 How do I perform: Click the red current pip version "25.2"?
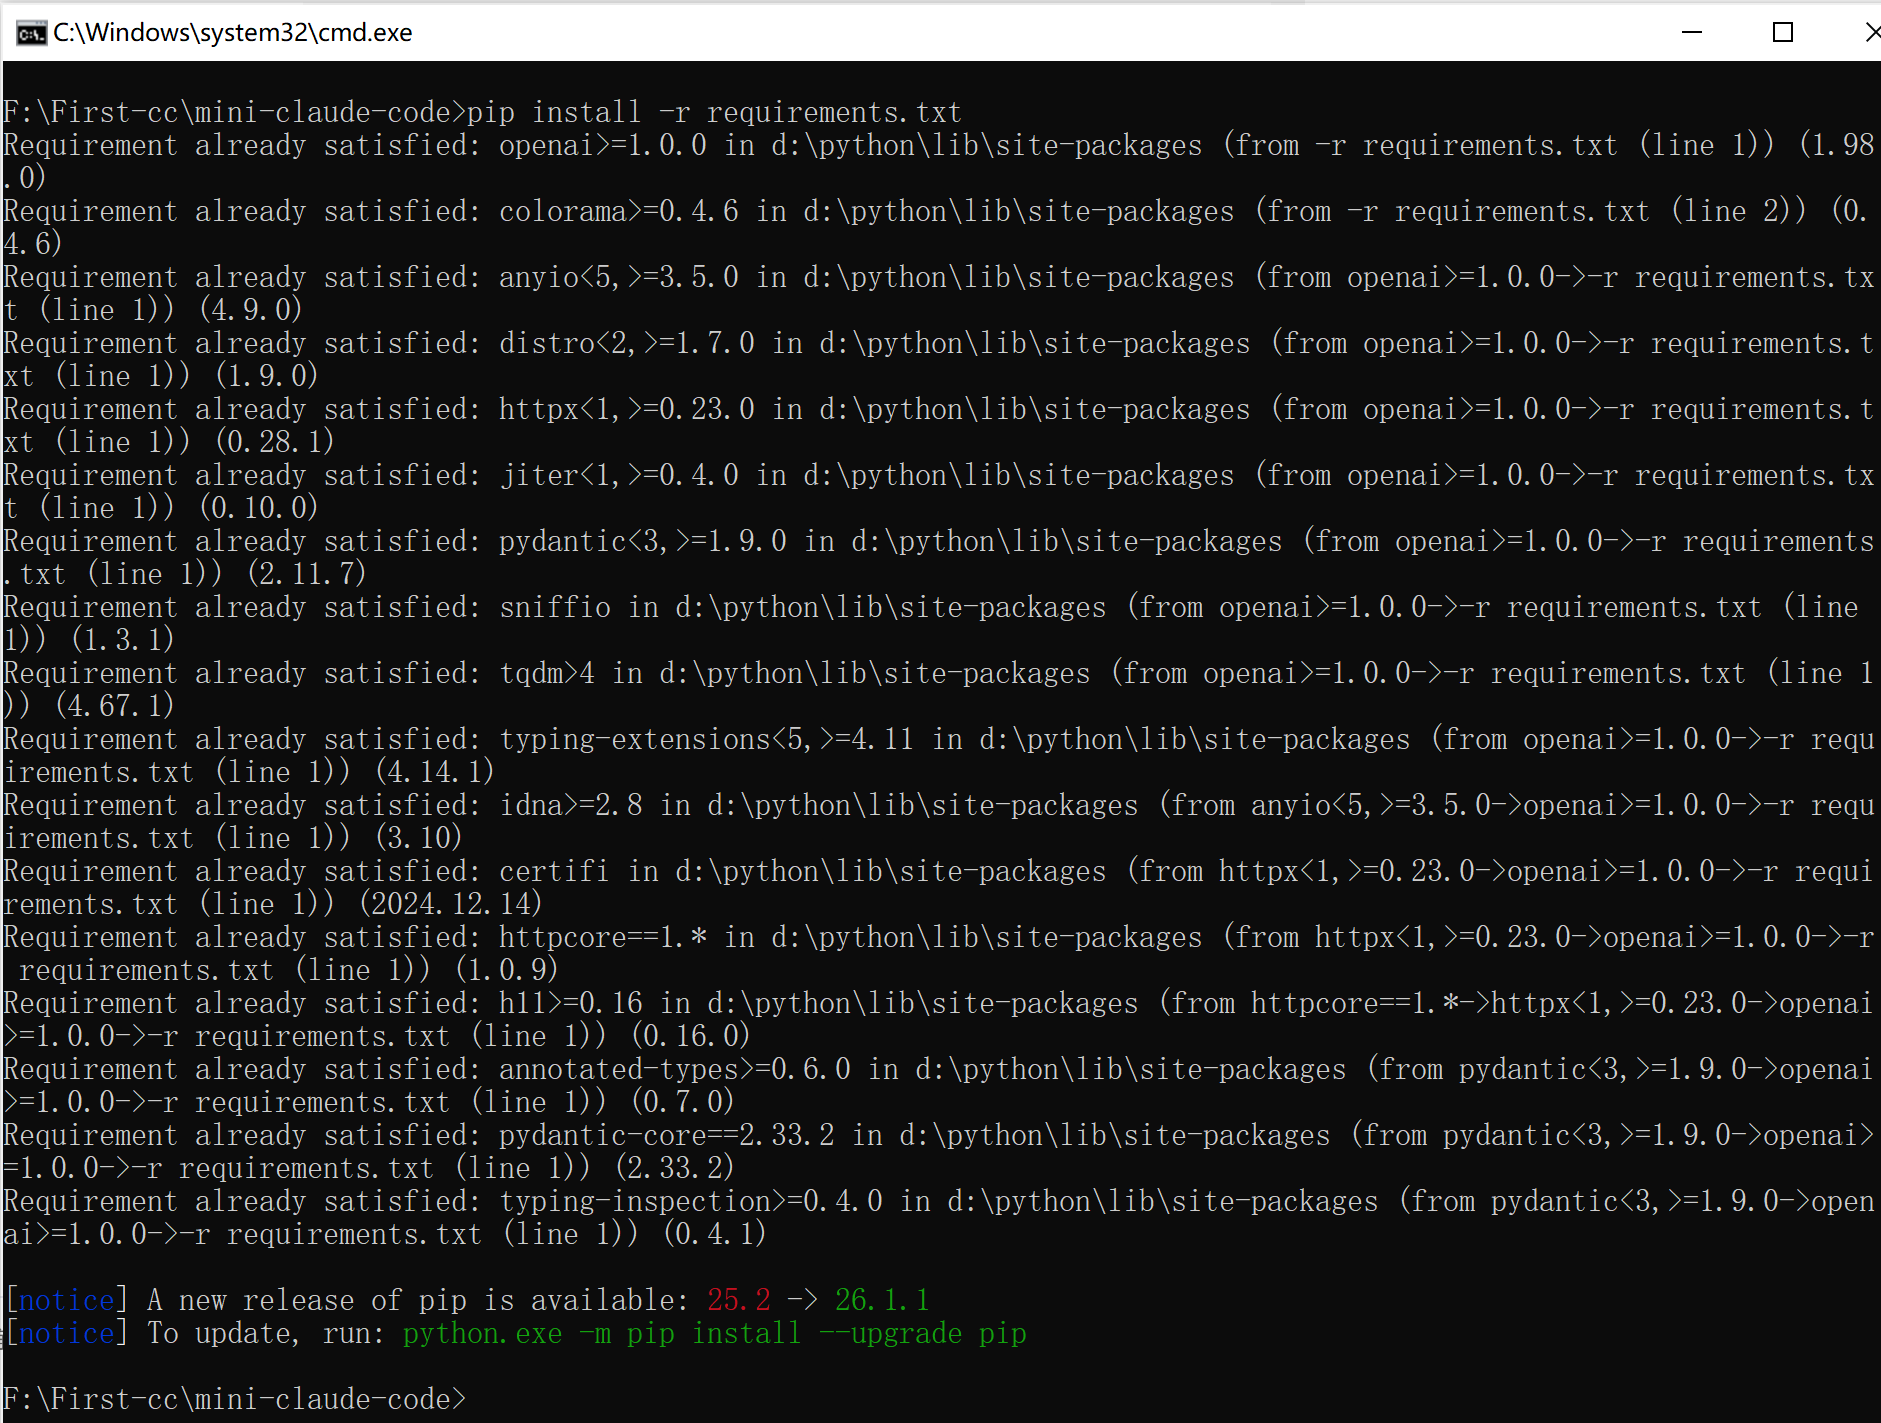coord(739,1300)
